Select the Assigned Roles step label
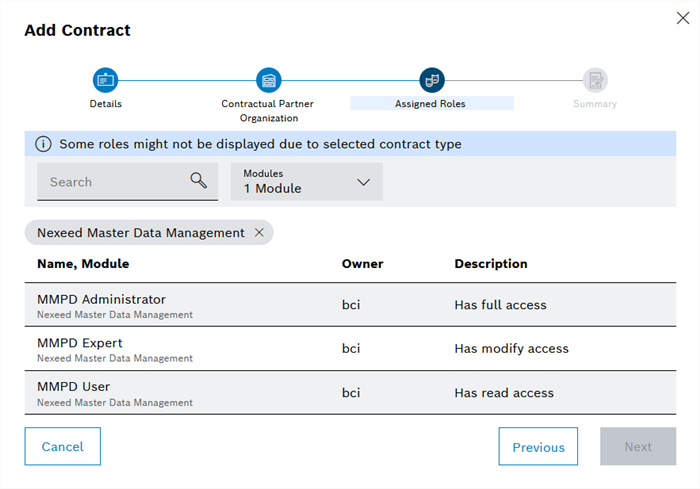Viewport: 700px width, 489px height. tap(431, 103)
